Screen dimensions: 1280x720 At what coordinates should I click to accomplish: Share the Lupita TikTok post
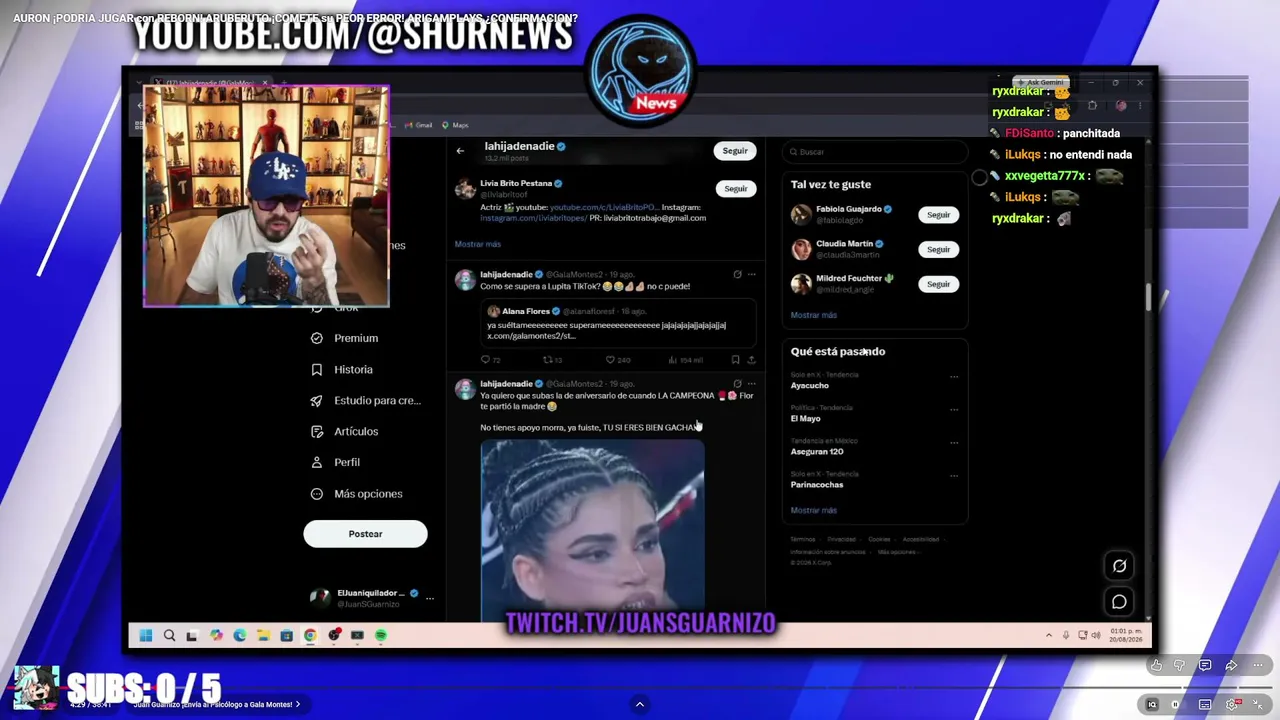tap(751, 360)
